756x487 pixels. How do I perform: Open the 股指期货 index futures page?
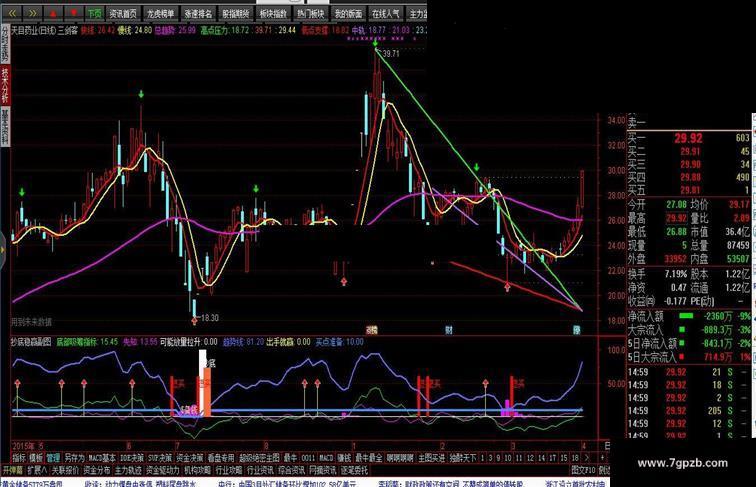(x=236, y=14)
